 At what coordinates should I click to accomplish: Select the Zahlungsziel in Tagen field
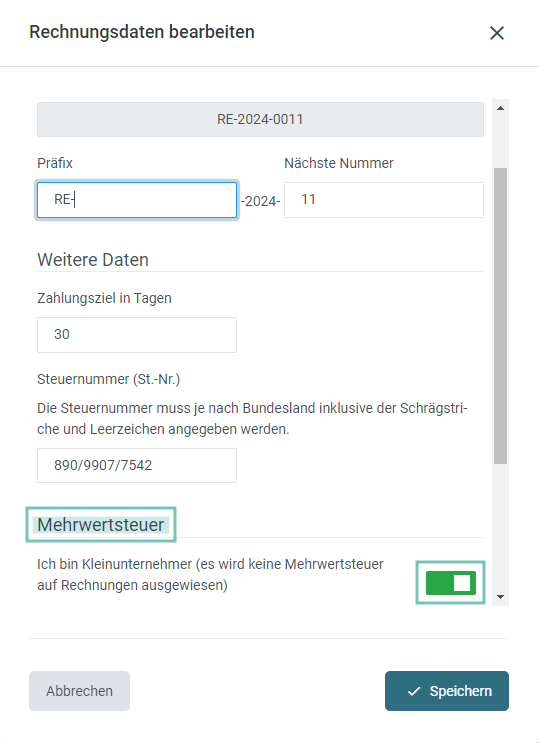point(137,335)
